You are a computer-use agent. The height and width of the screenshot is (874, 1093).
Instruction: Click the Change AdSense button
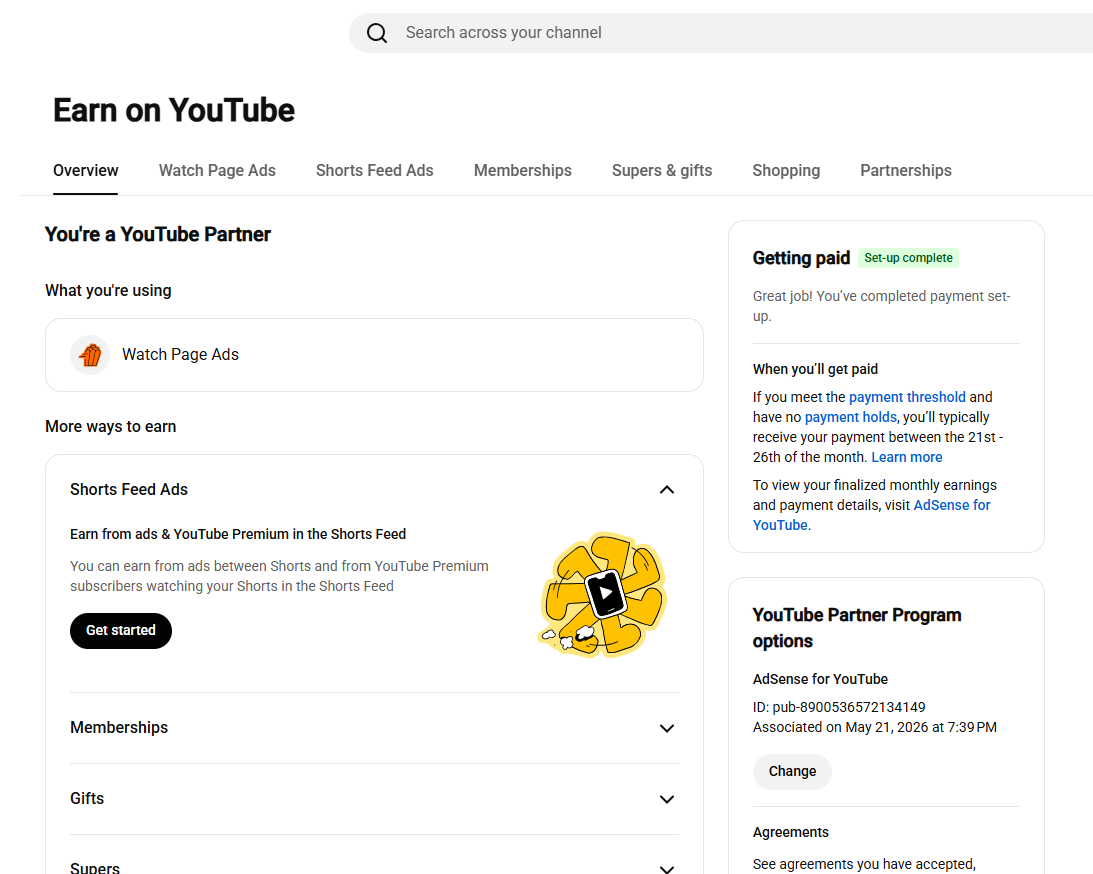[x=792, y=772]
